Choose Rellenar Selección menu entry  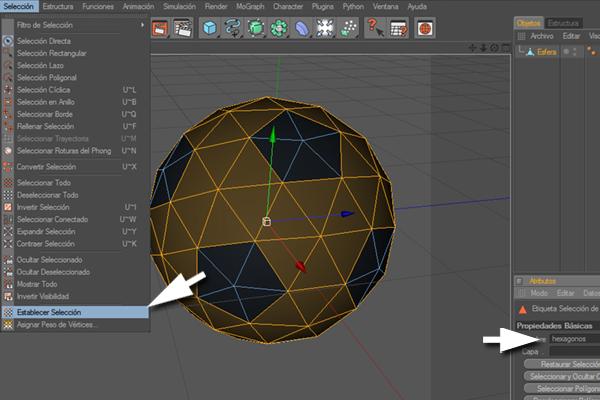75,126
